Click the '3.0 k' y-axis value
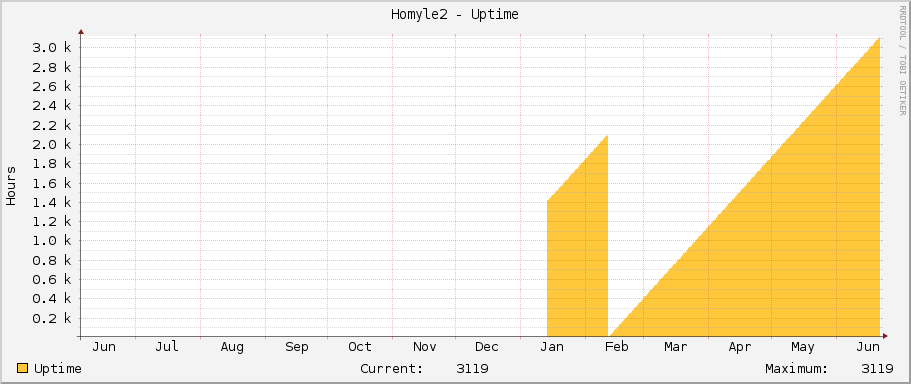 (51, 48)
